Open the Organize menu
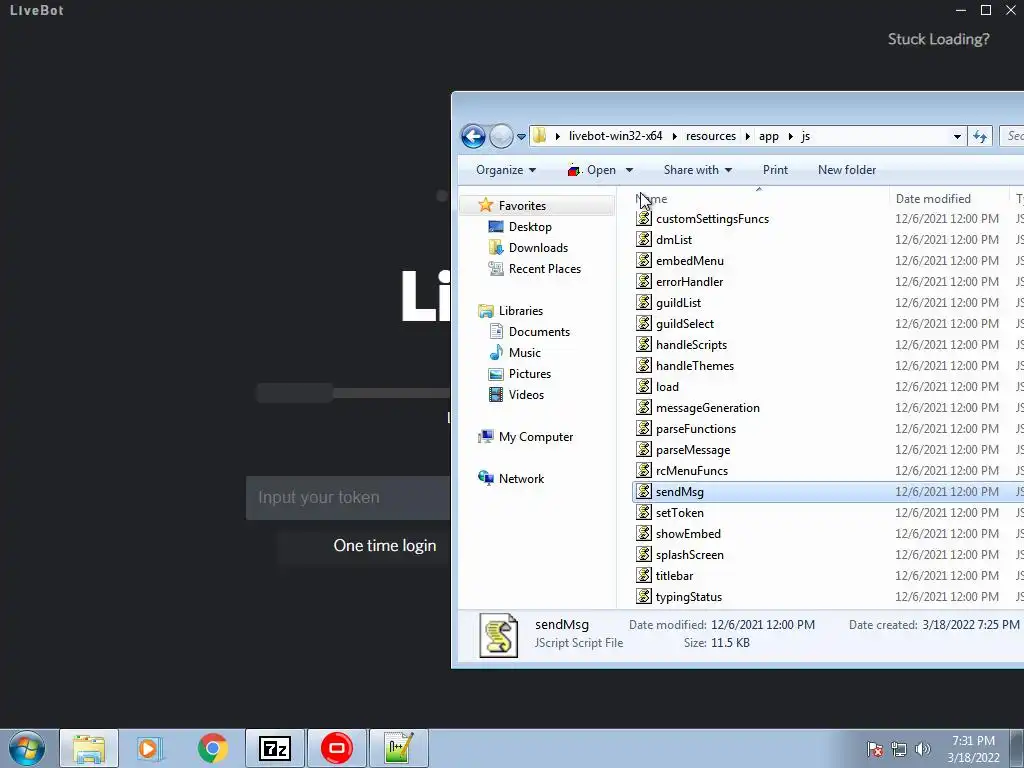This screenshot has width=1024, height=768. pyautogui.click(x=506, y=170)
